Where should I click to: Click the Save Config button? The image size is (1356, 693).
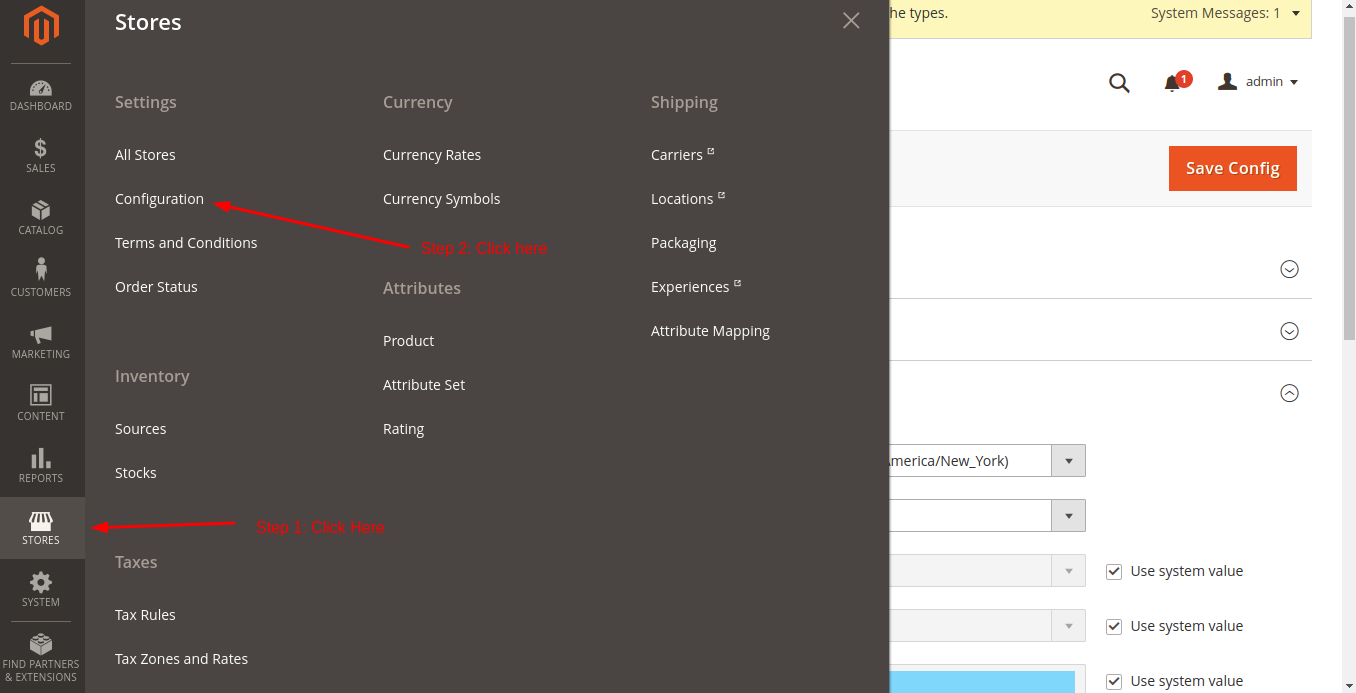click(x=1232, y=168)
